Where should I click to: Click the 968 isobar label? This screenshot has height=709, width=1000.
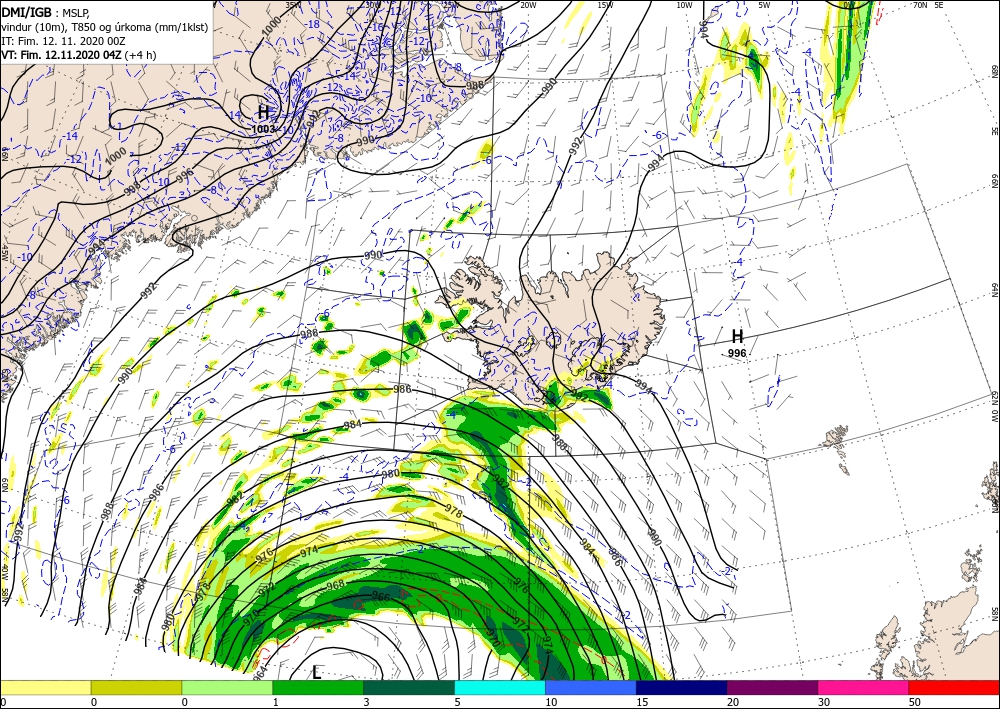click(335, 585)
